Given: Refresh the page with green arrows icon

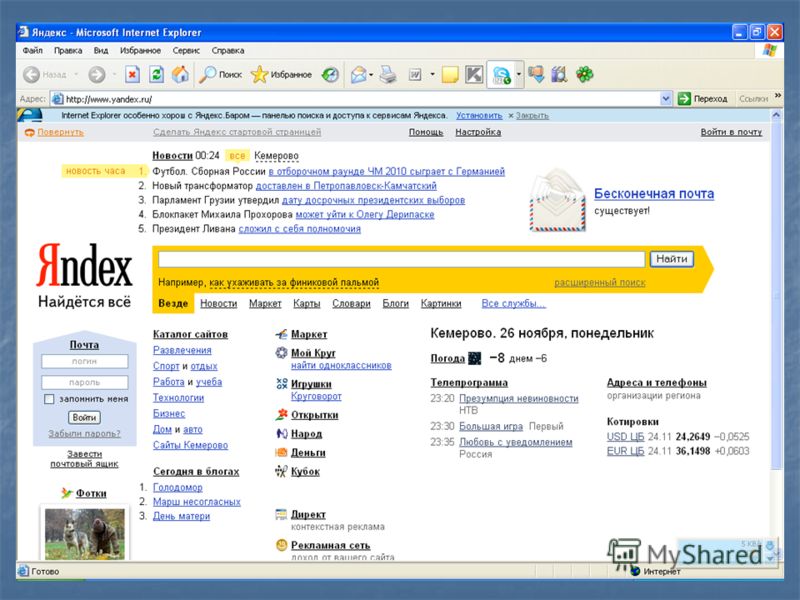Looking at the screenshot, I should click(x=156, y=74).
